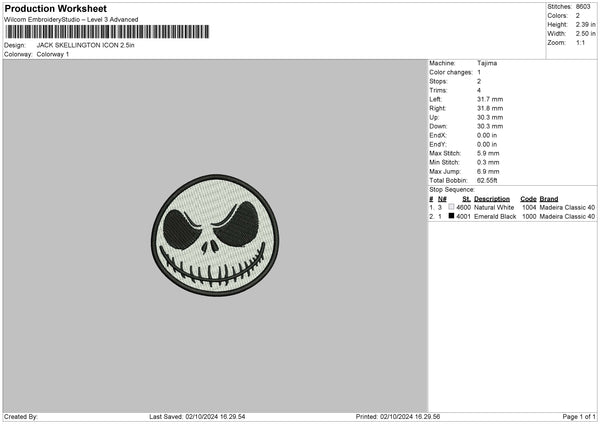Select Width value 2.50 in

pyautogui.click(x=585, y=34)
